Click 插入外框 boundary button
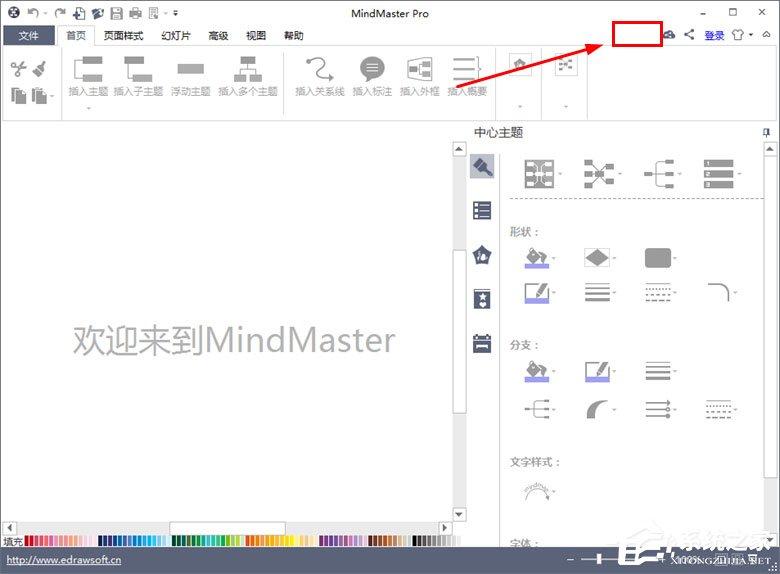The image size is (780, 574). tap(420, 76)
